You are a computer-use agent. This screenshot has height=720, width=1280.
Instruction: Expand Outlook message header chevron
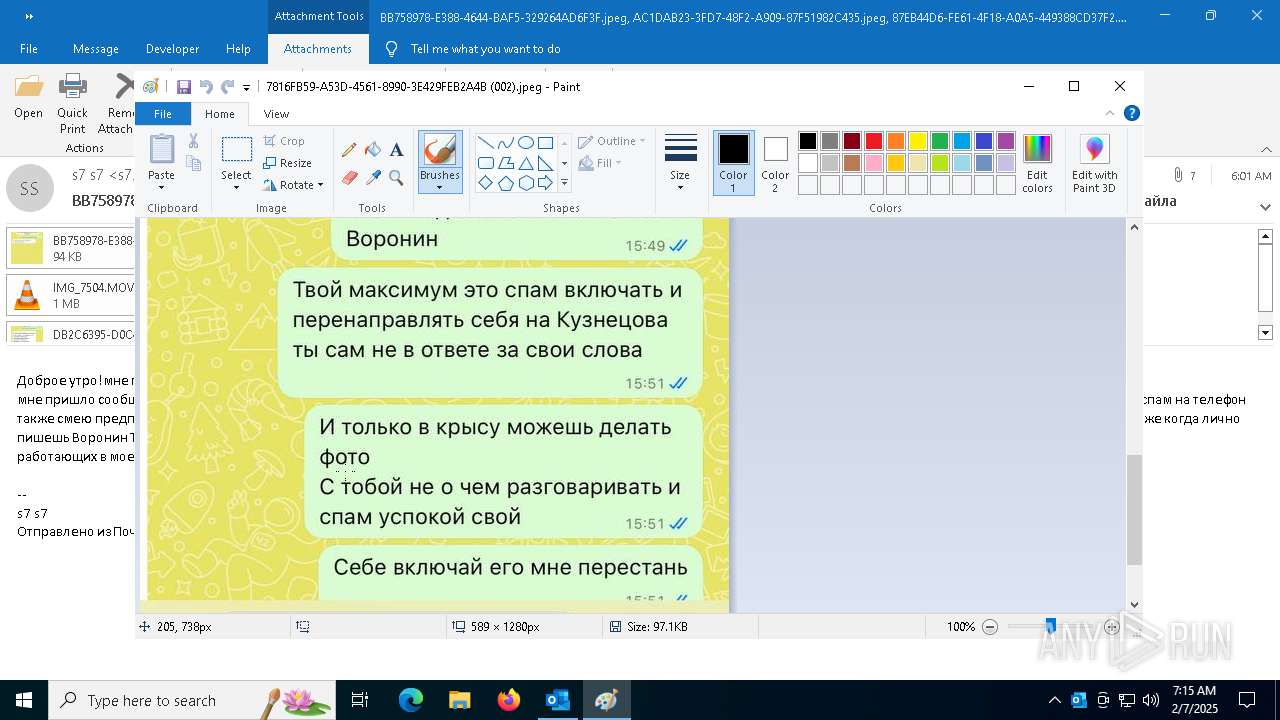click(1266, 207)
